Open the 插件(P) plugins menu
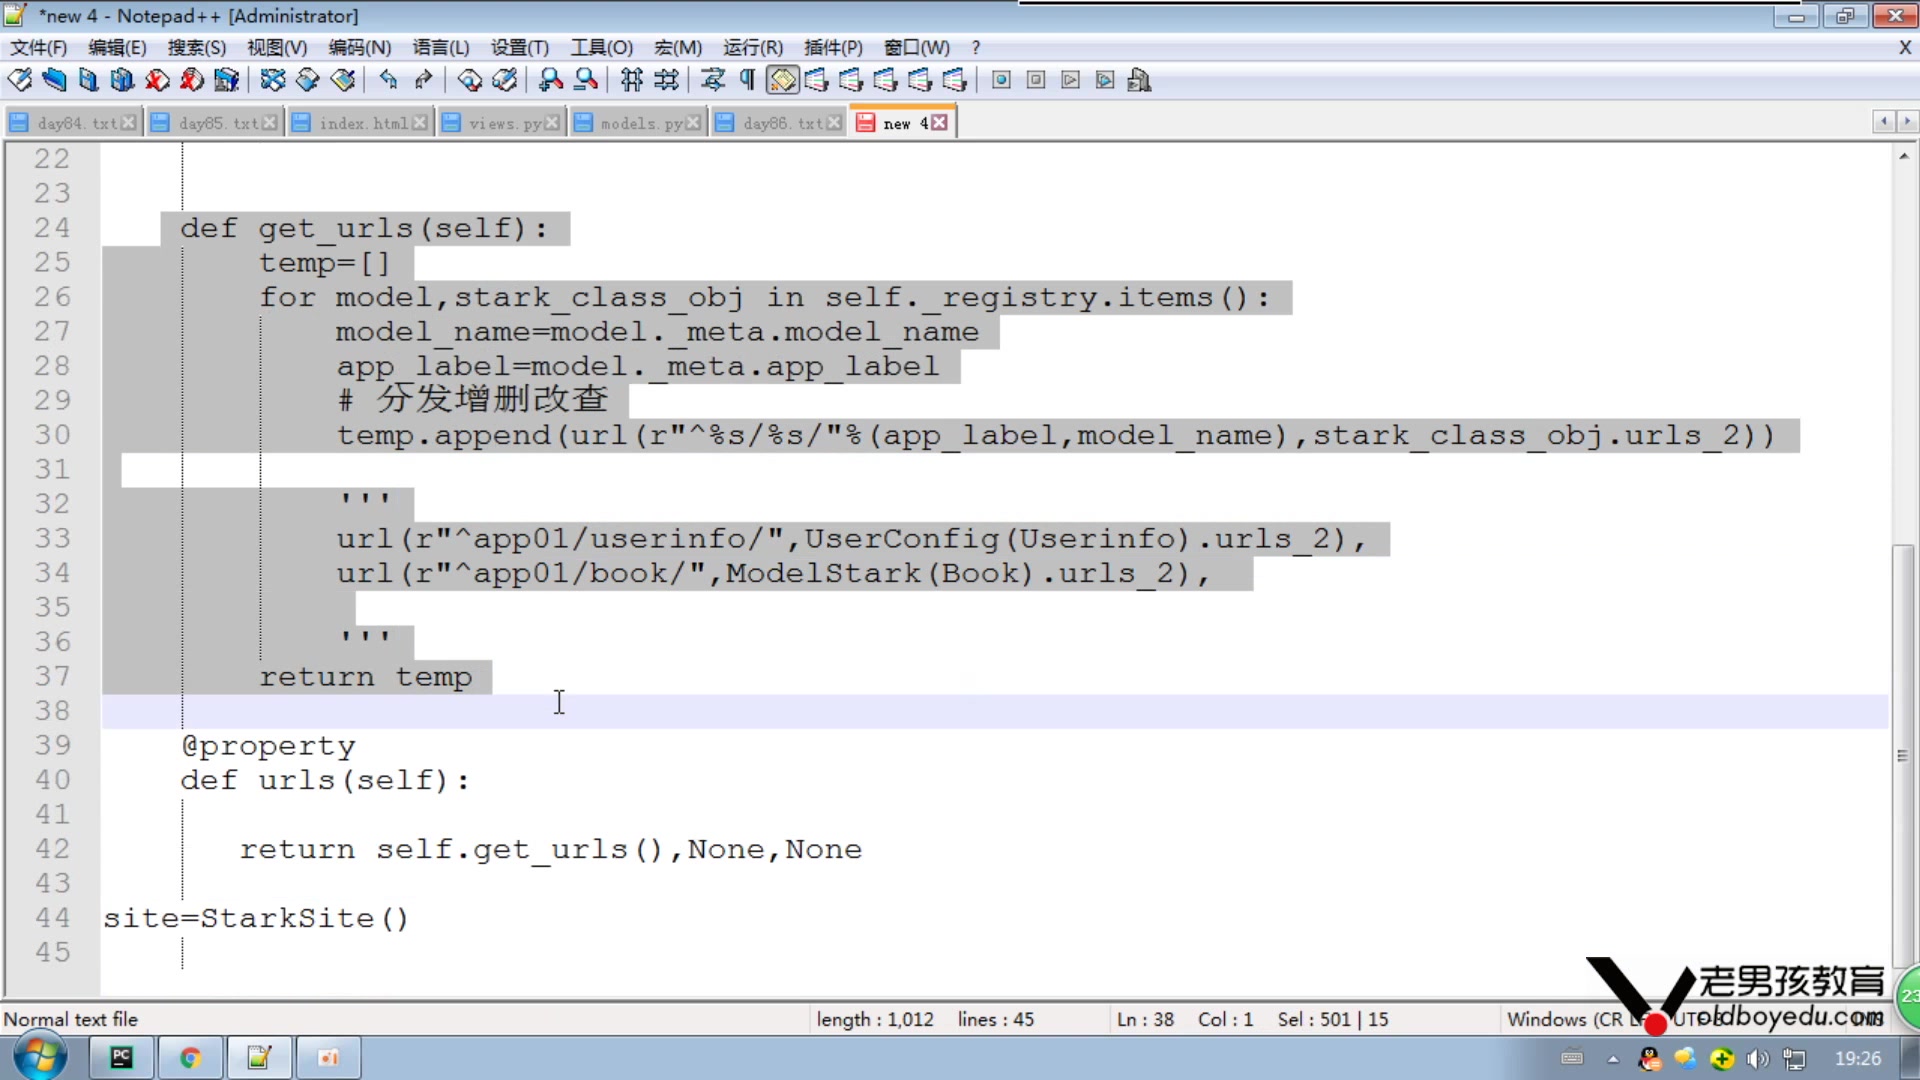Screen dimensions: 1920x1080 833,47
